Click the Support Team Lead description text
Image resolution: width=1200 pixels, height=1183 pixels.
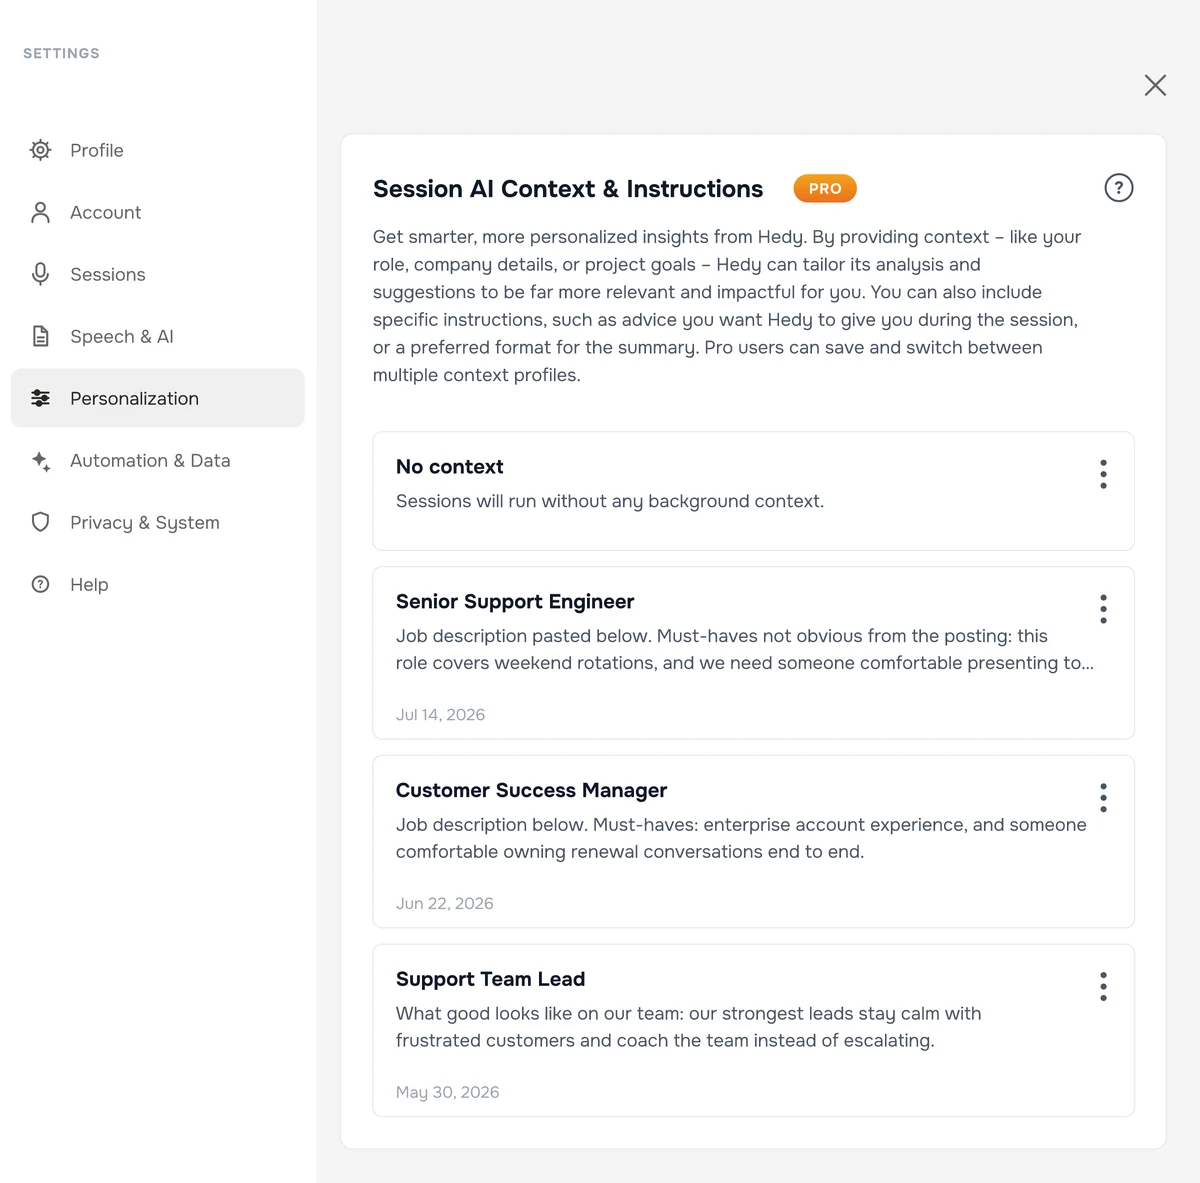[x=688, y=1027]
